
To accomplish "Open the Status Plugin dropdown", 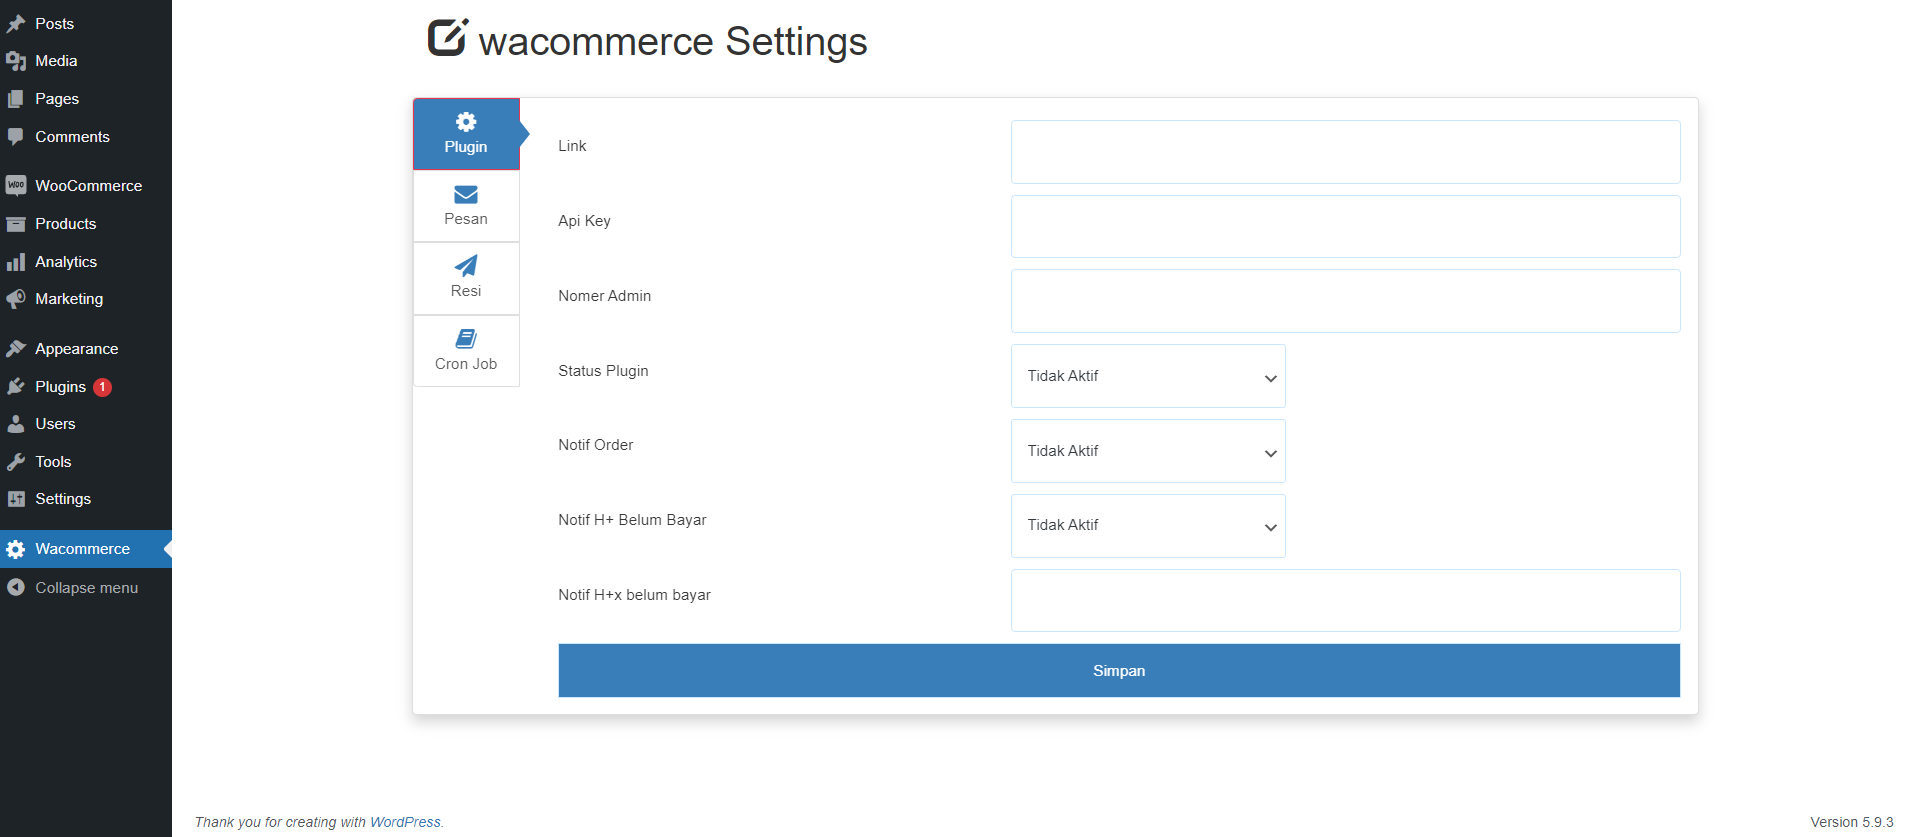I will pos(1147,376).
